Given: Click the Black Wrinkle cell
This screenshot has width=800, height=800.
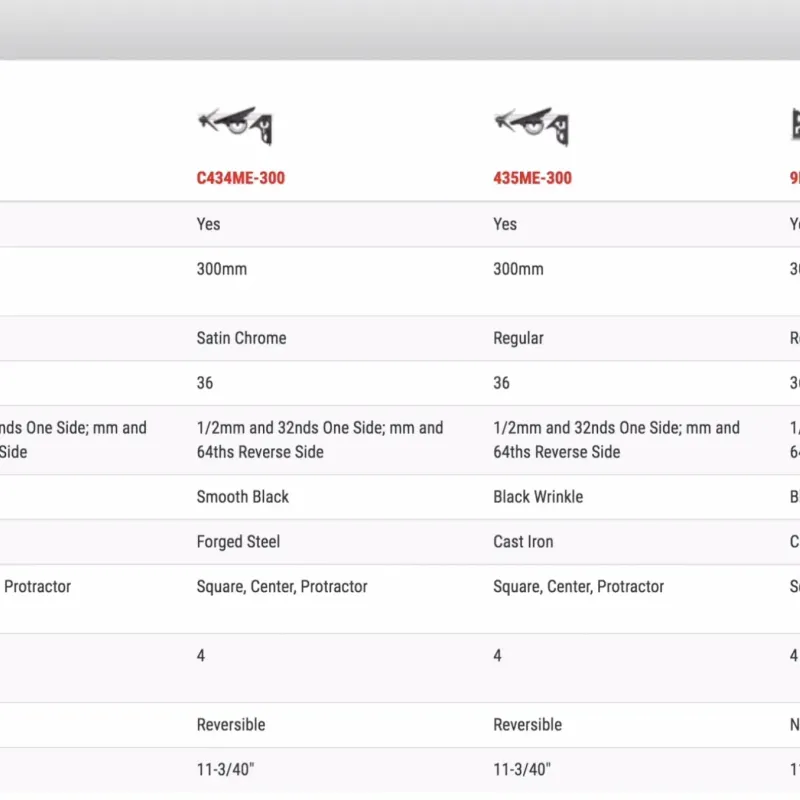Looking at the screenshot, I should coord(538,497).
